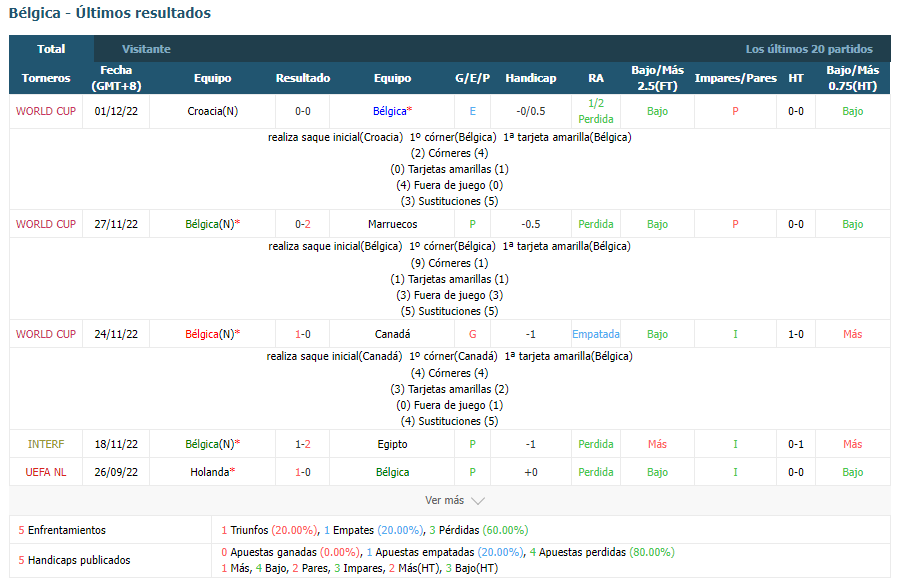Click the Handicap column header
The width and height of the screenshot is (900, 586).
coord(531,78)
